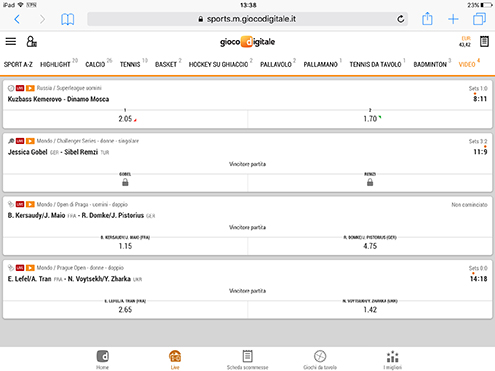Open the user account icon
Screen dimensions: 495x371
pos(32,41)
